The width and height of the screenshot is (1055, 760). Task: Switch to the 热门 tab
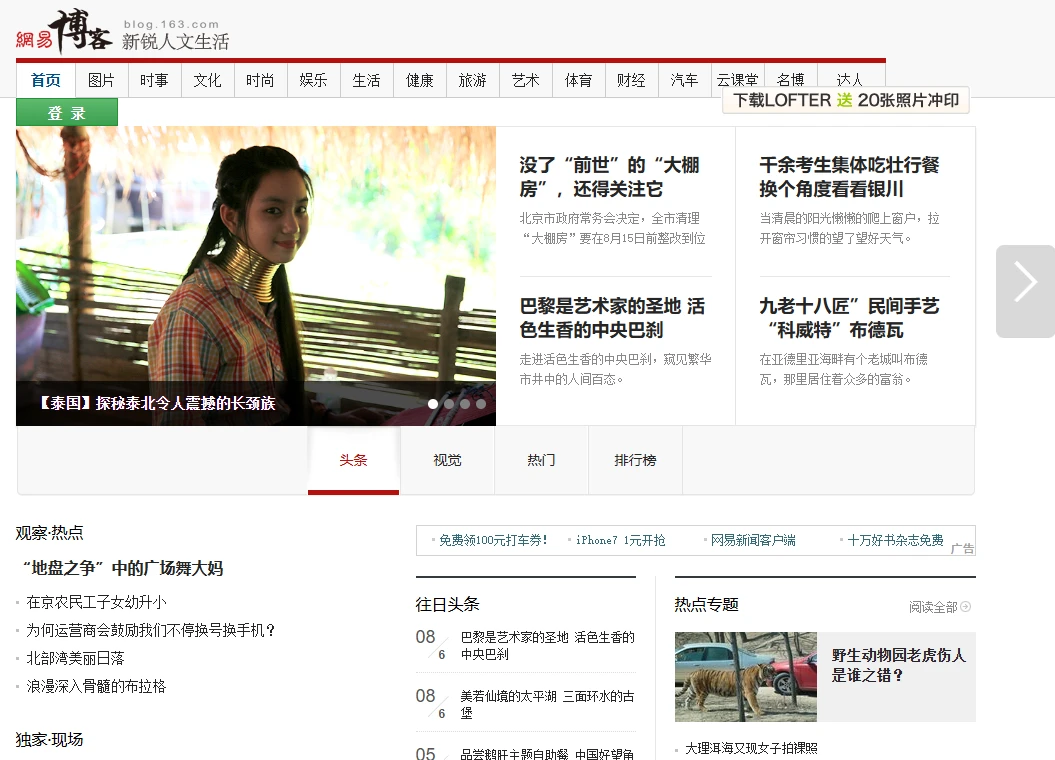tap(541, 460)
